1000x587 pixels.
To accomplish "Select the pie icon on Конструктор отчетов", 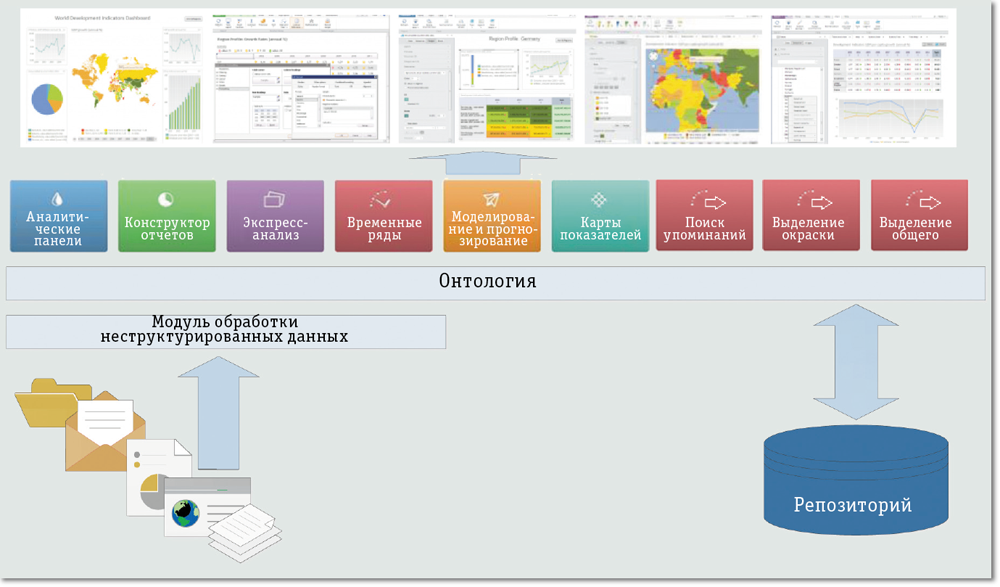I will click(166, 199).
